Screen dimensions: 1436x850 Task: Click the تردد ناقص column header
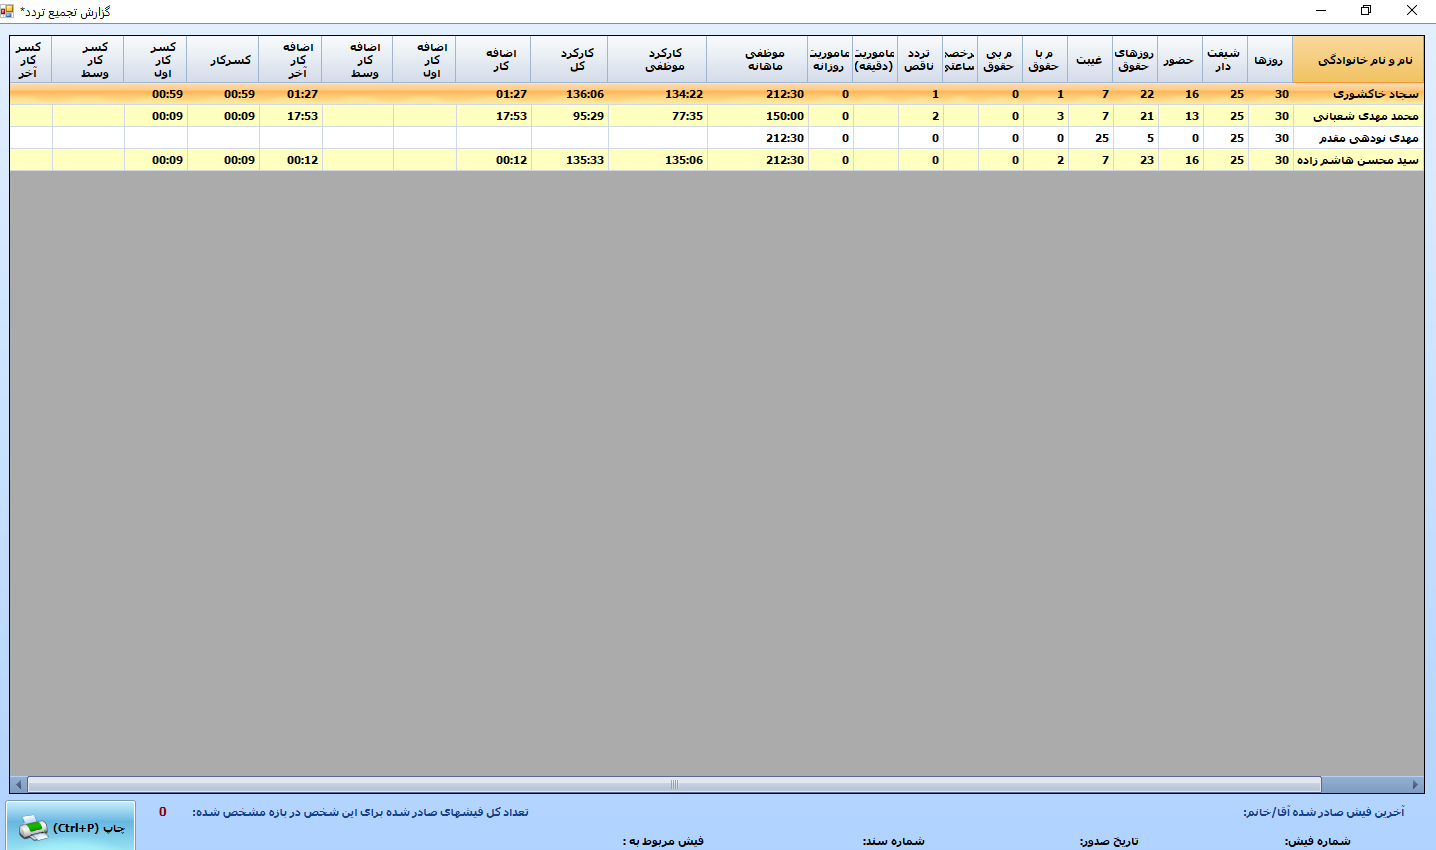click(x=921, y=60)
